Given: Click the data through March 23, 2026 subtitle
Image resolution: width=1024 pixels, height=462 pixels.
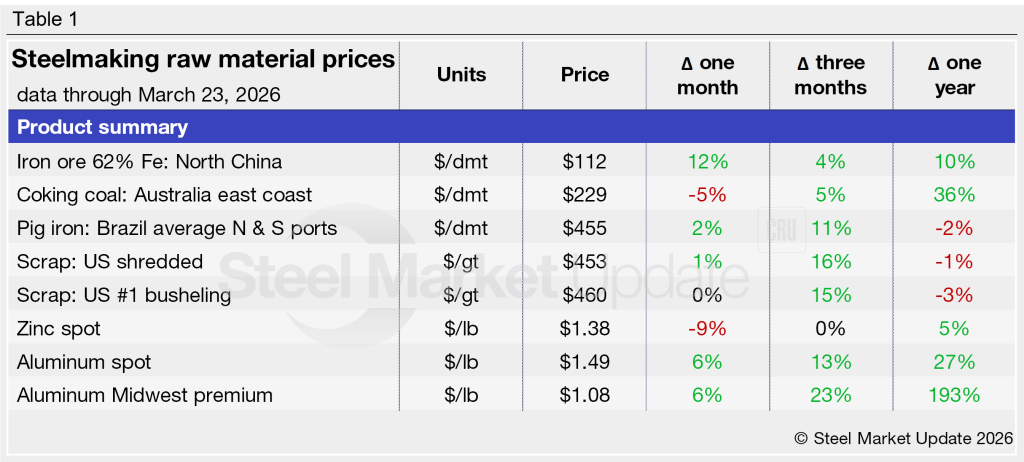Looking at the screenshot, I should point(148,95).
